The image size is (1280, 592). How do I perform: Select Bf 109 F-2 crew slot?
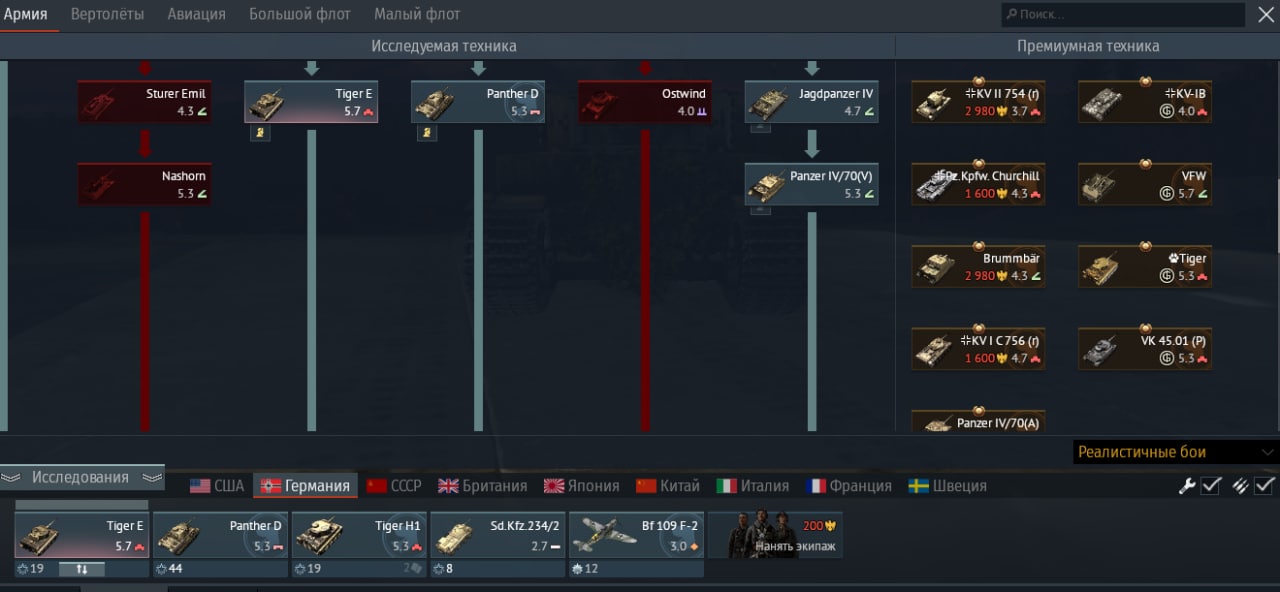coord(636,536)
